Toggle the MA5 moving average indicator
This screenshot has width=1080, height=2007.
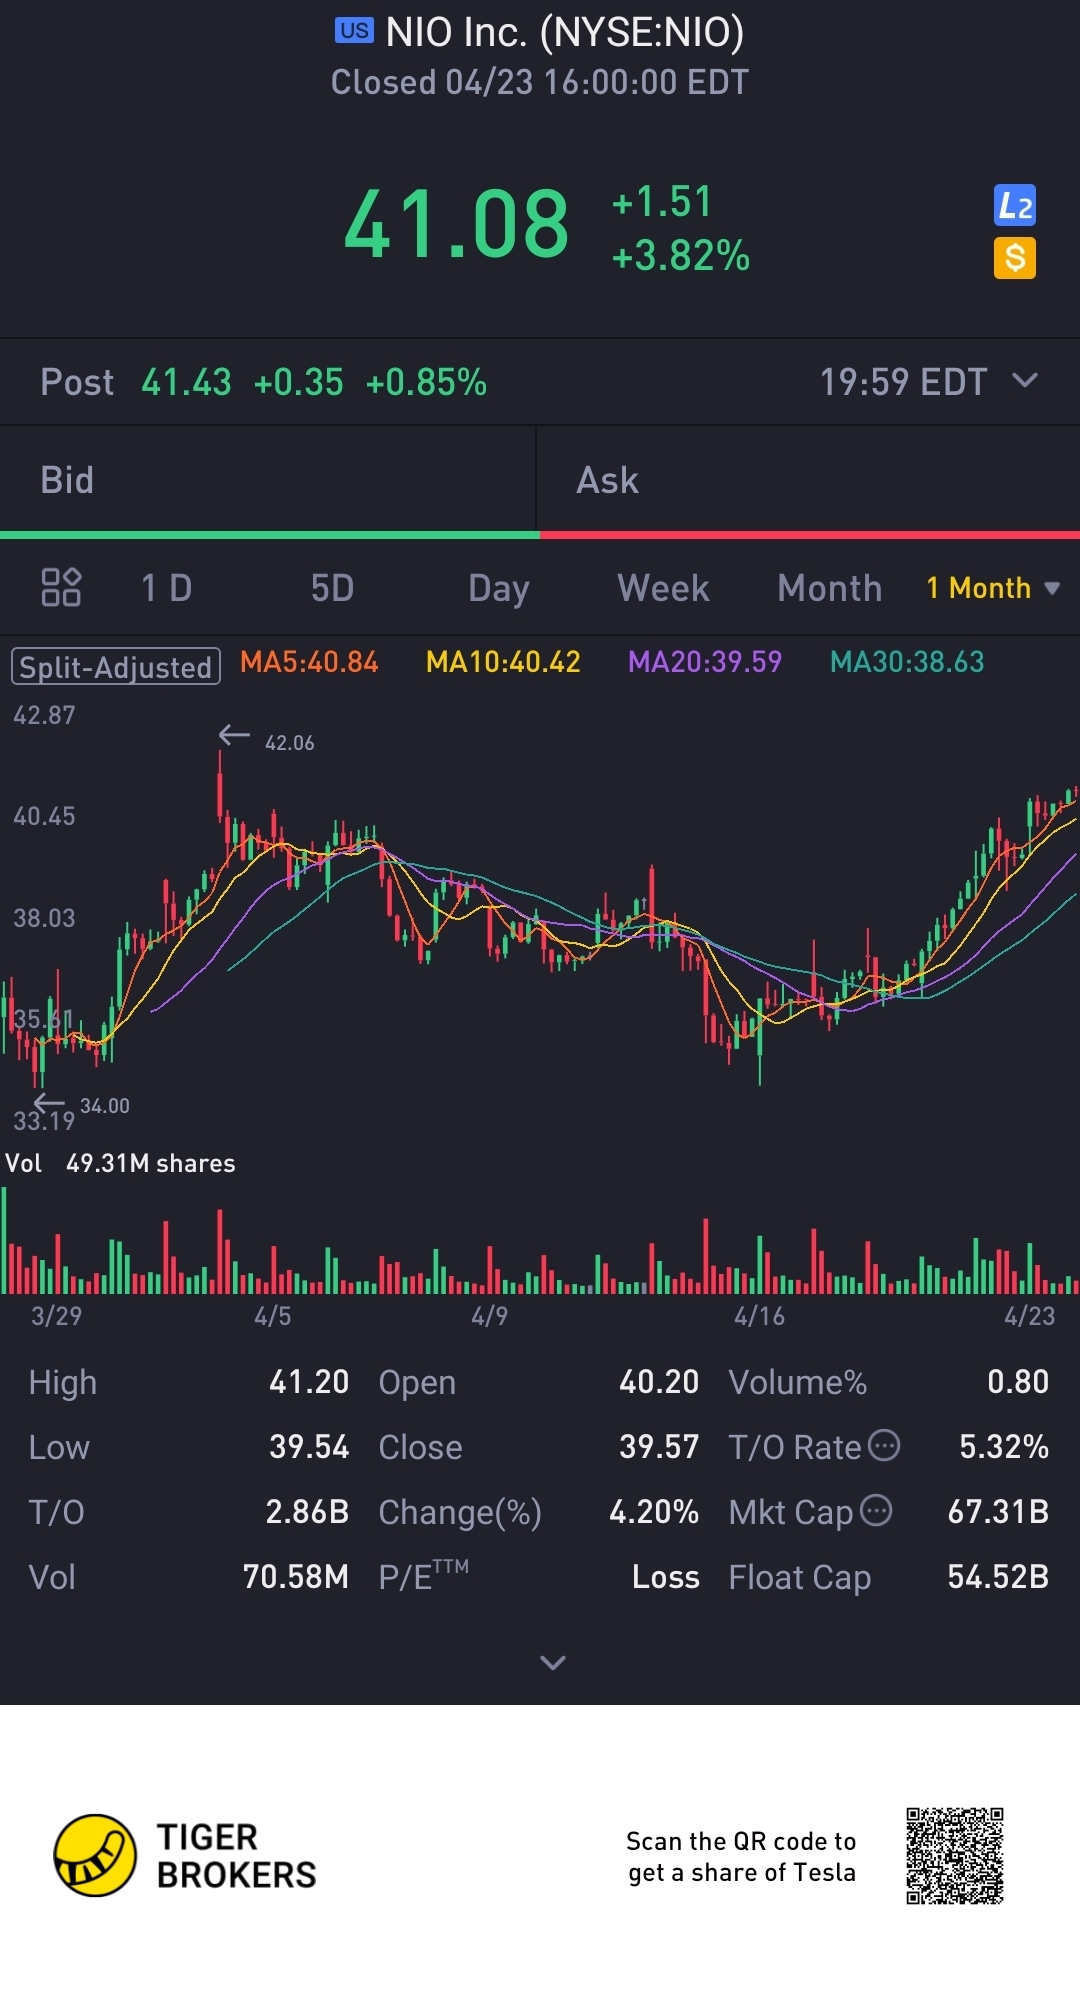point(309,662)
